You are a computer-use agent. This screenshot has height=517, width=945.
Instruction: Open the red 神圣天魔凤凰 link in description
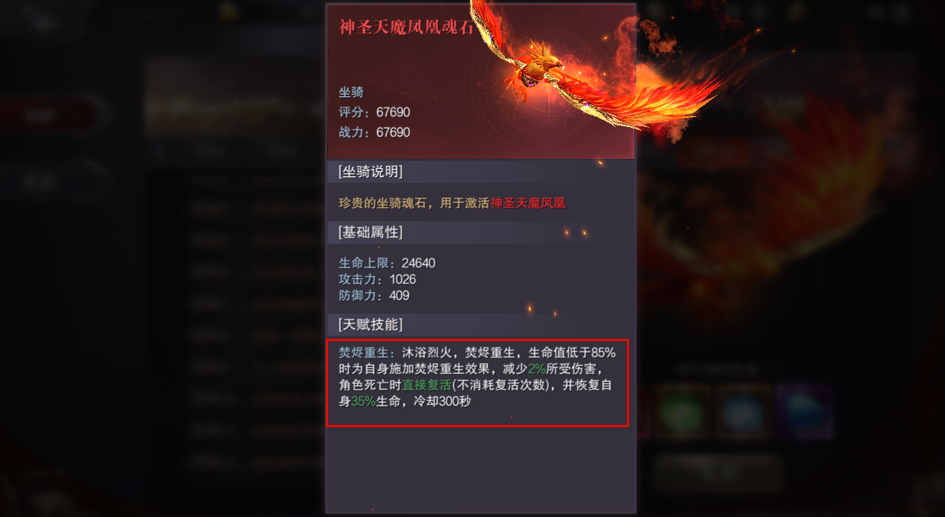pos(528,203)
